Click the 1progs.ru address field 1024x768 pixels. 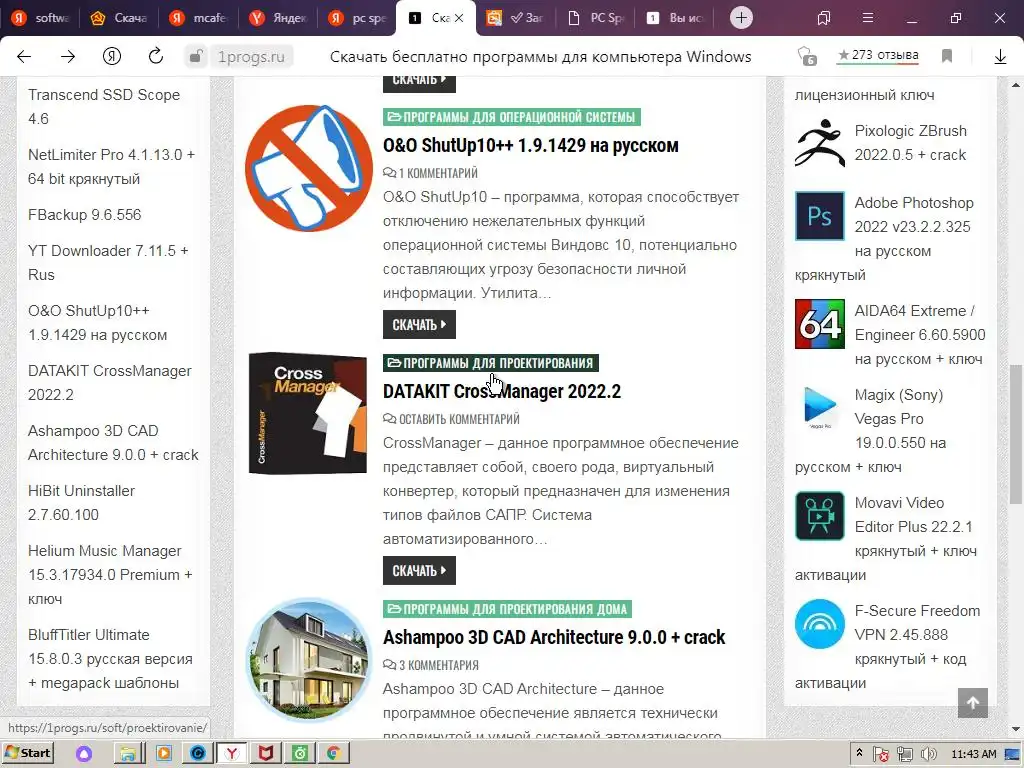251,57
